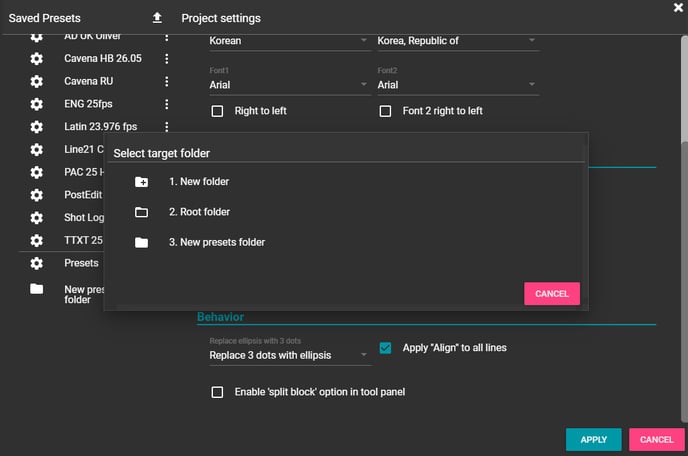
Task: Click the upload presets icon
Action: (x=157, y=18)
